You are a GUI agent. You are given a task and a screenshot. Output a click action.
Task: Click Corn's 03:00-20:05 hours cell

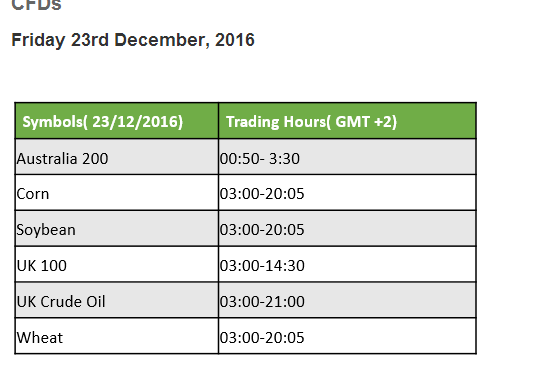coord(347,193)
